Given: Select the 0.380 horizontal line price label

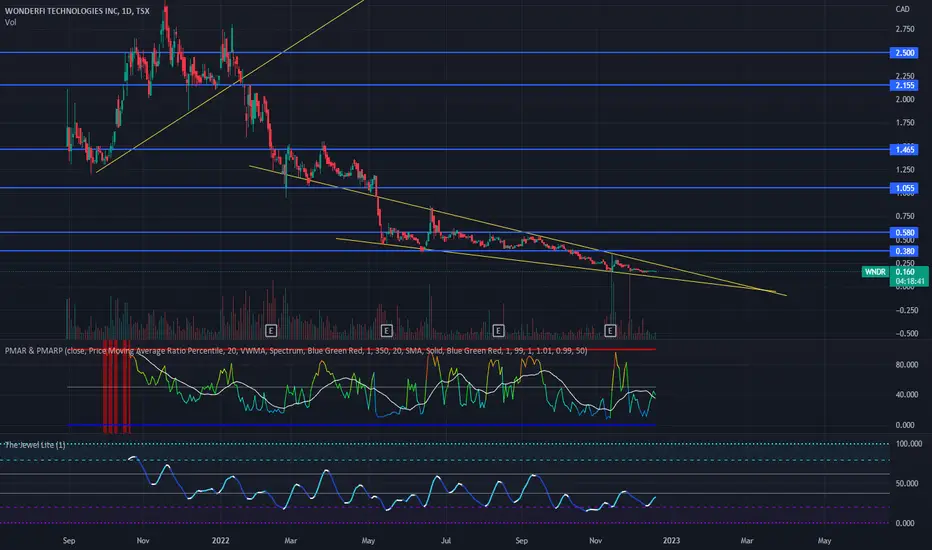Looking at the screenshot, I should 904,252.
